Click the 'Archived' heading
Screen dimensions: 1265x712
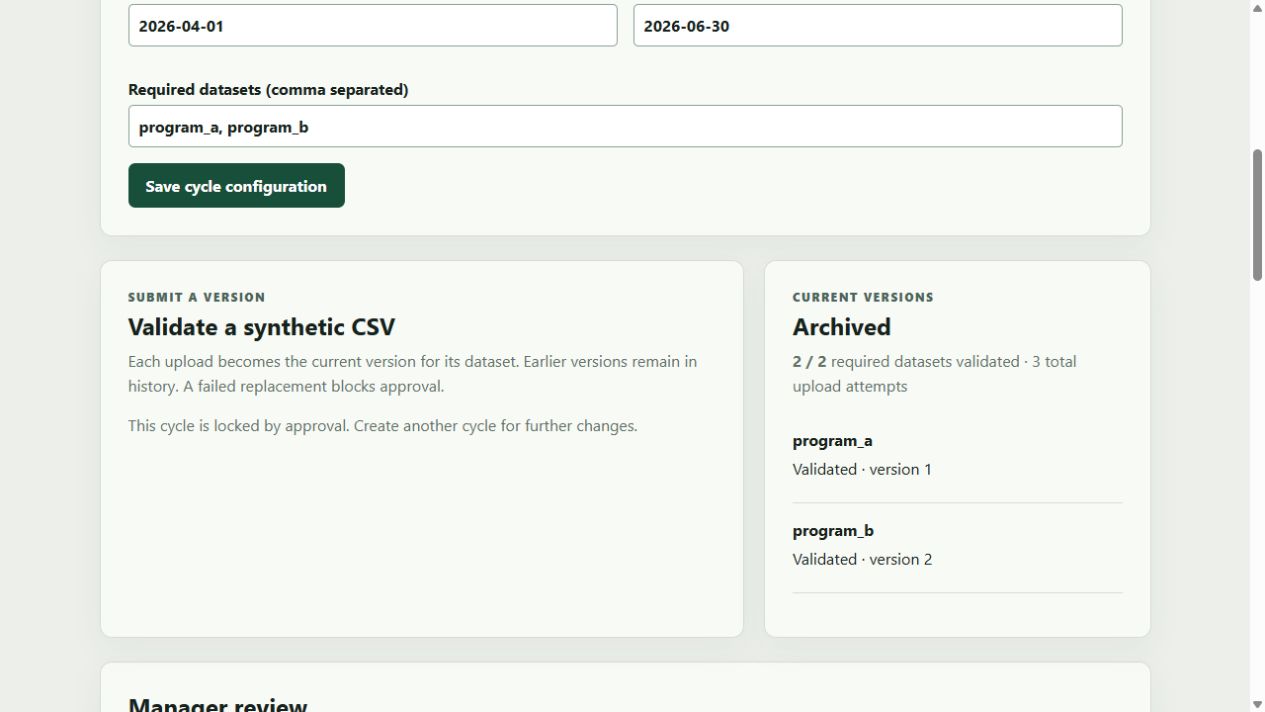(x=841, y=327)
